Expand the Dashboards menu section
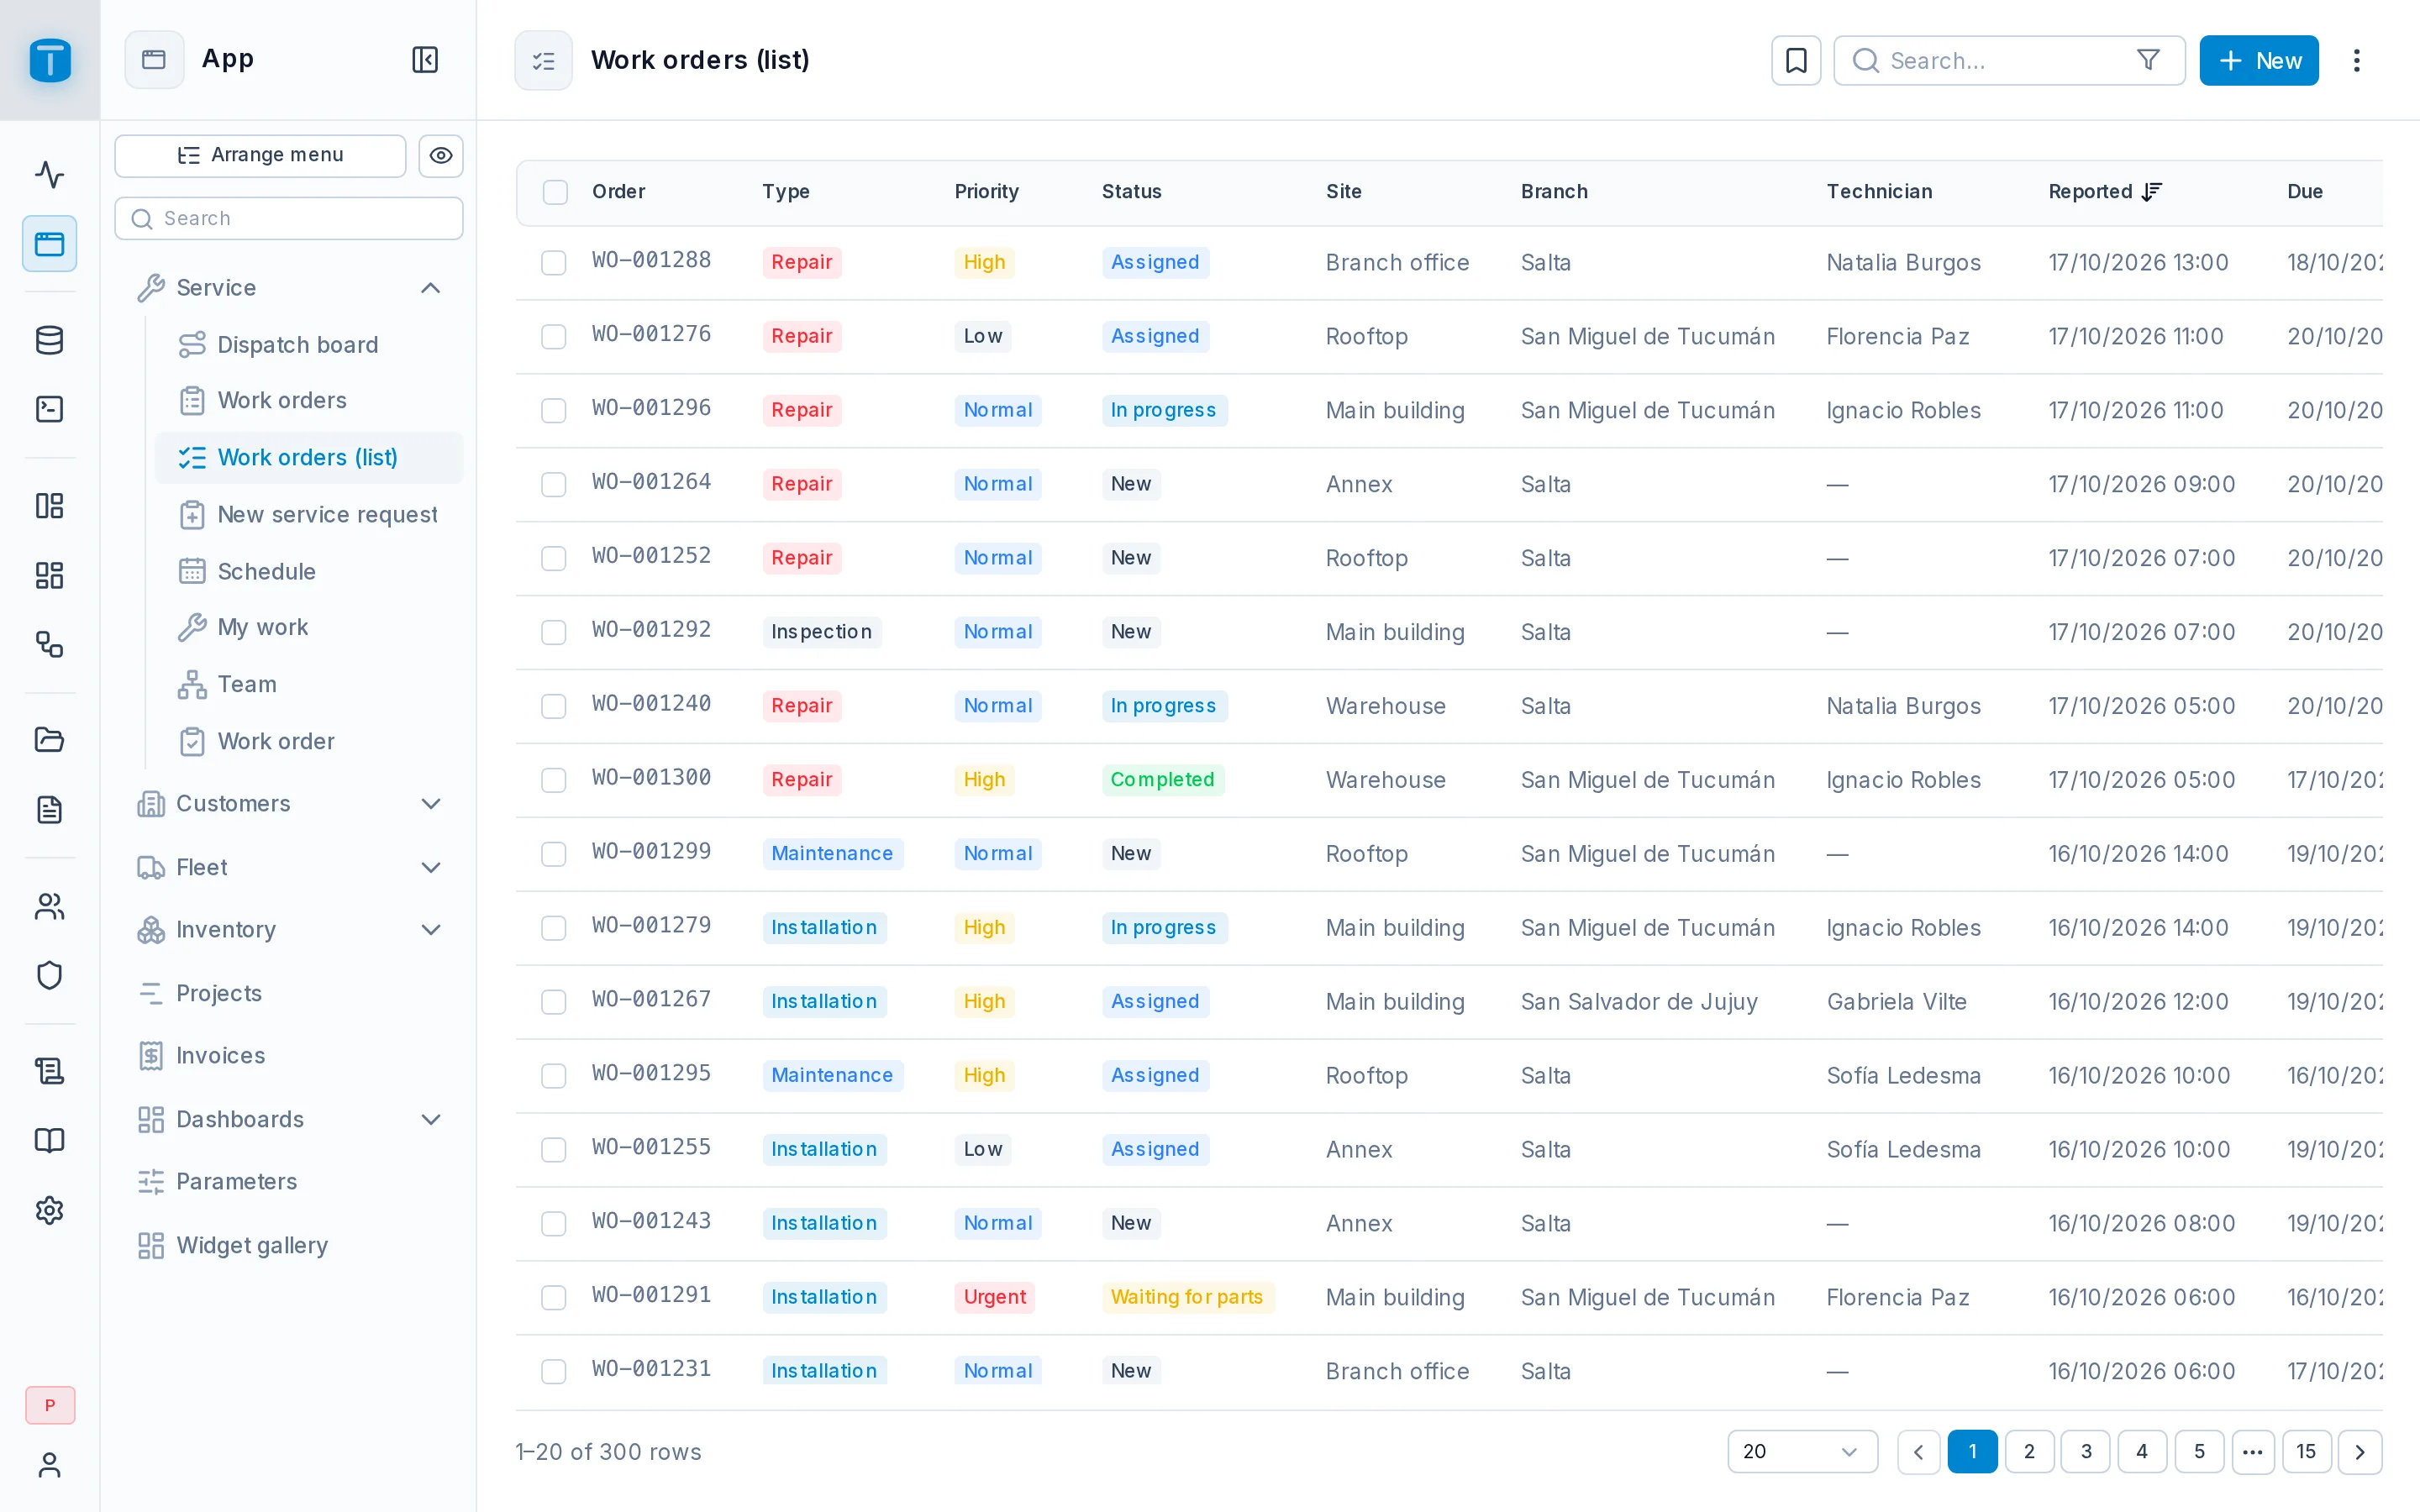This screenshot has height=1512, width=2420. [x=430, y=1119]
